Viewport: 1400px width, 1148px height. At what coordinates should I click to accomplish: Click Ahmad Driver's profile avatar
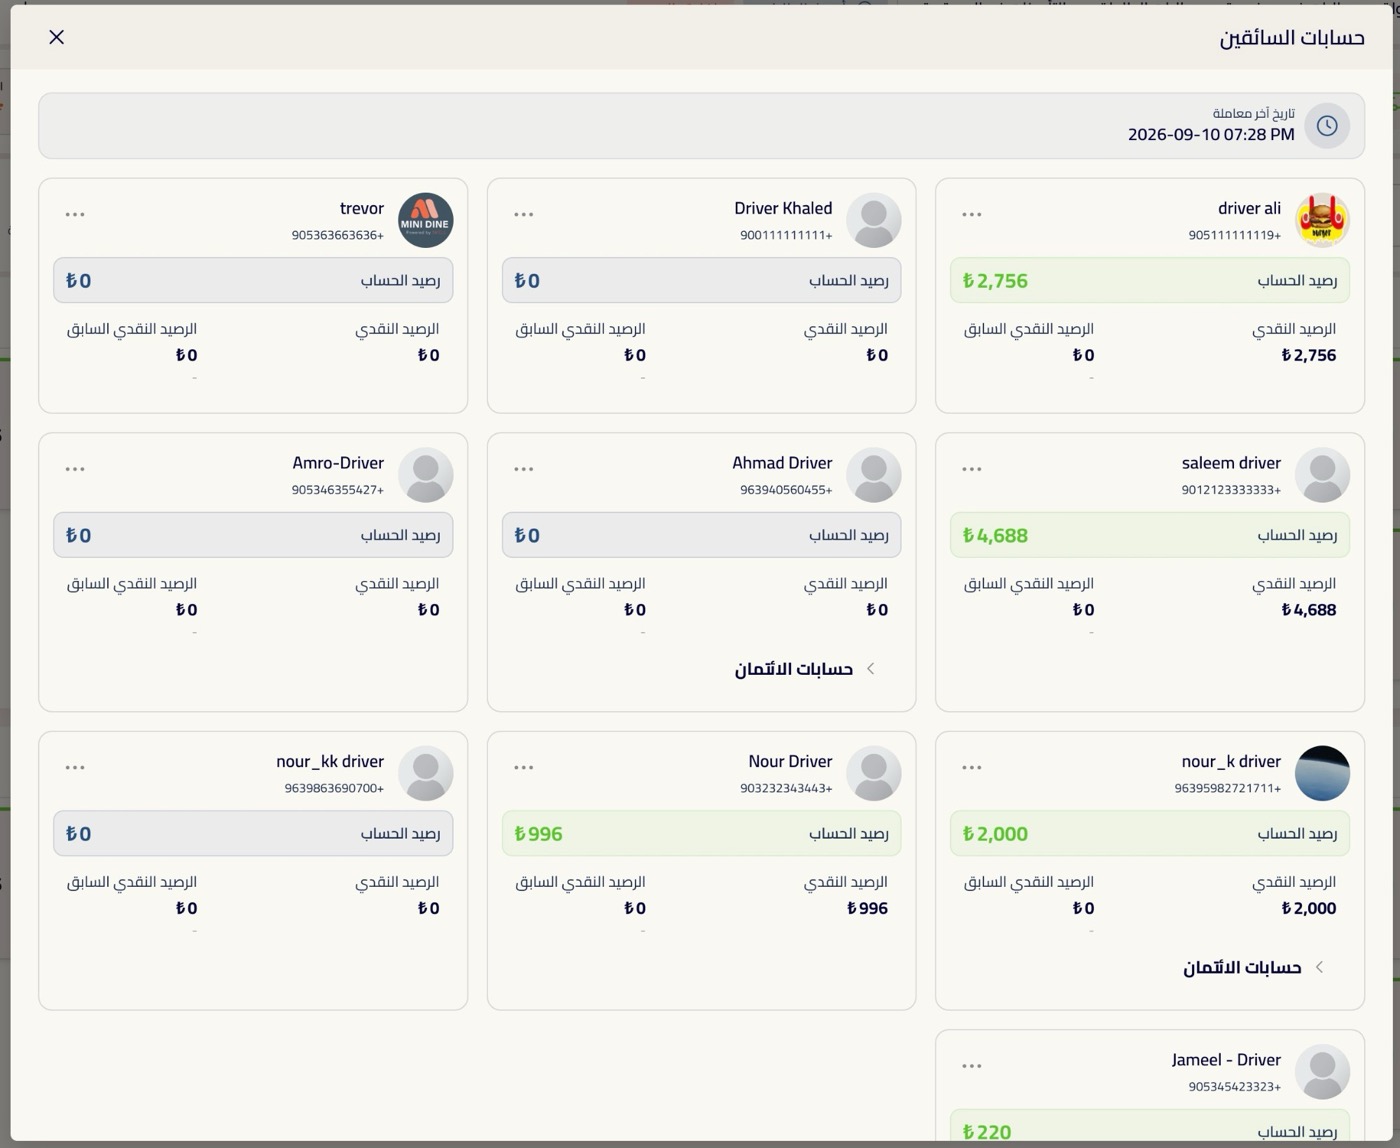point(874,475)
